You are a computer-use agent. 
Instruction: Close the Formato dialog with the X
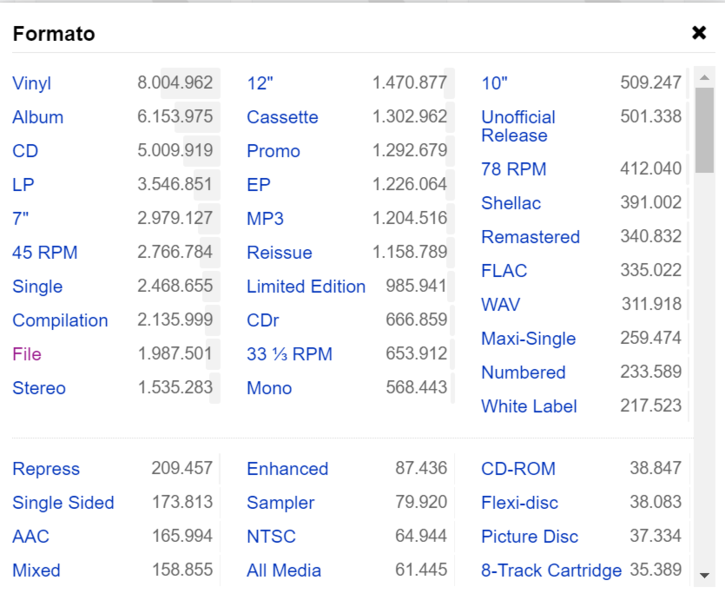tap(699, 33)
